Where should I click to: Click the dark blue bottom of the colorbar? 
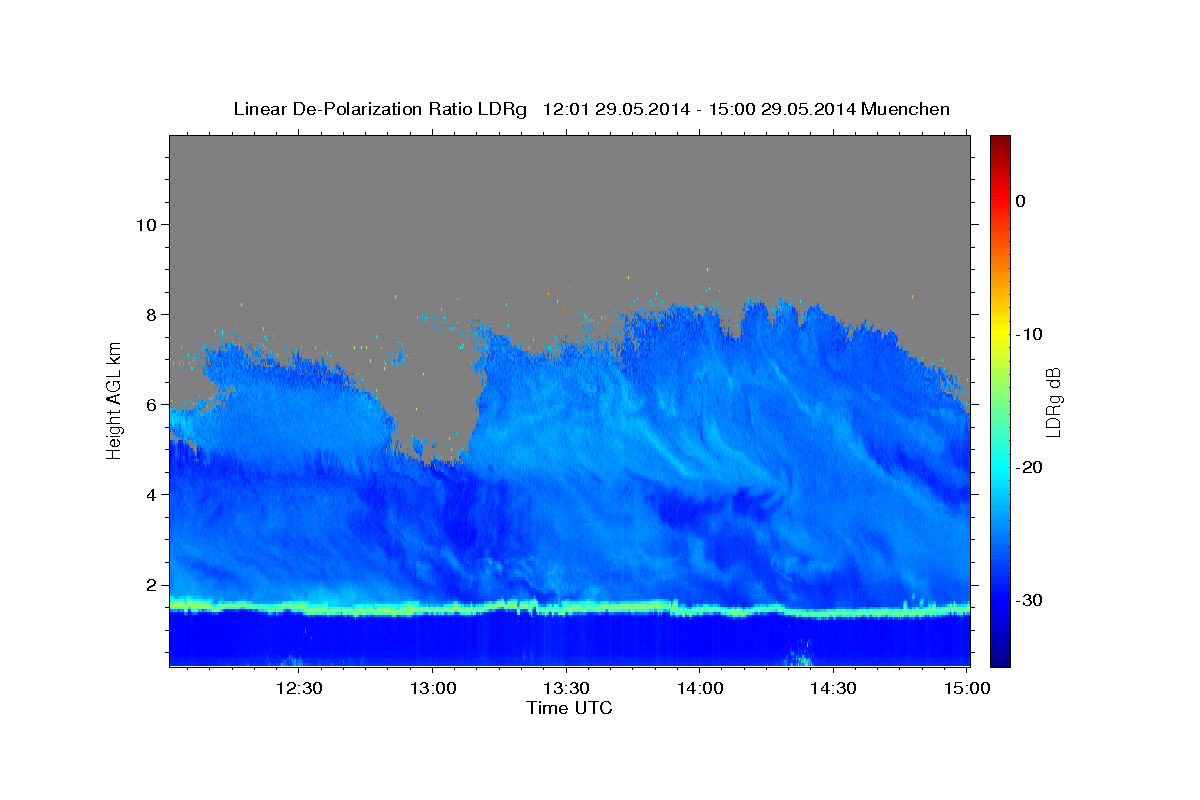pyautogui.click(x=1000, y=658)
